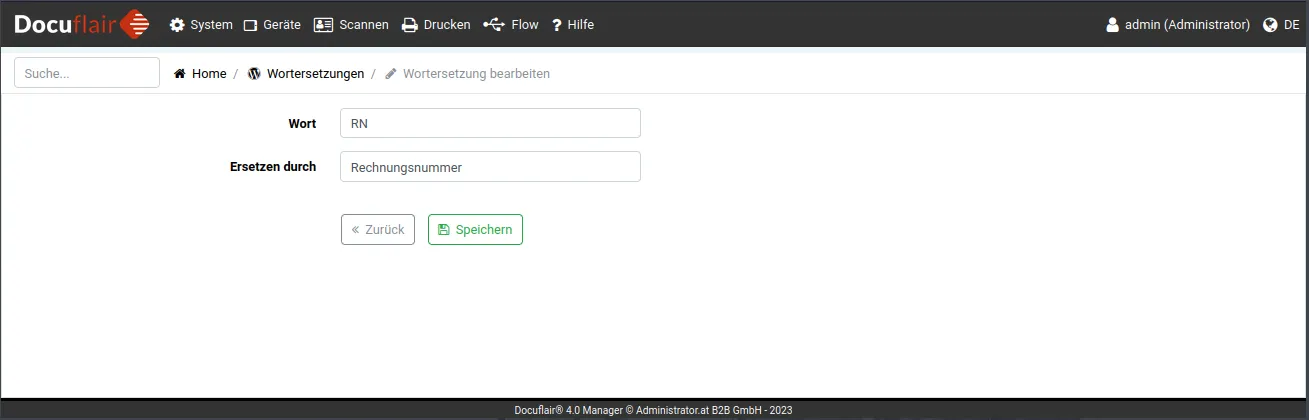Click the Docuflair logo
This screenshot has width=1309, height=420.
click(82, 24)
